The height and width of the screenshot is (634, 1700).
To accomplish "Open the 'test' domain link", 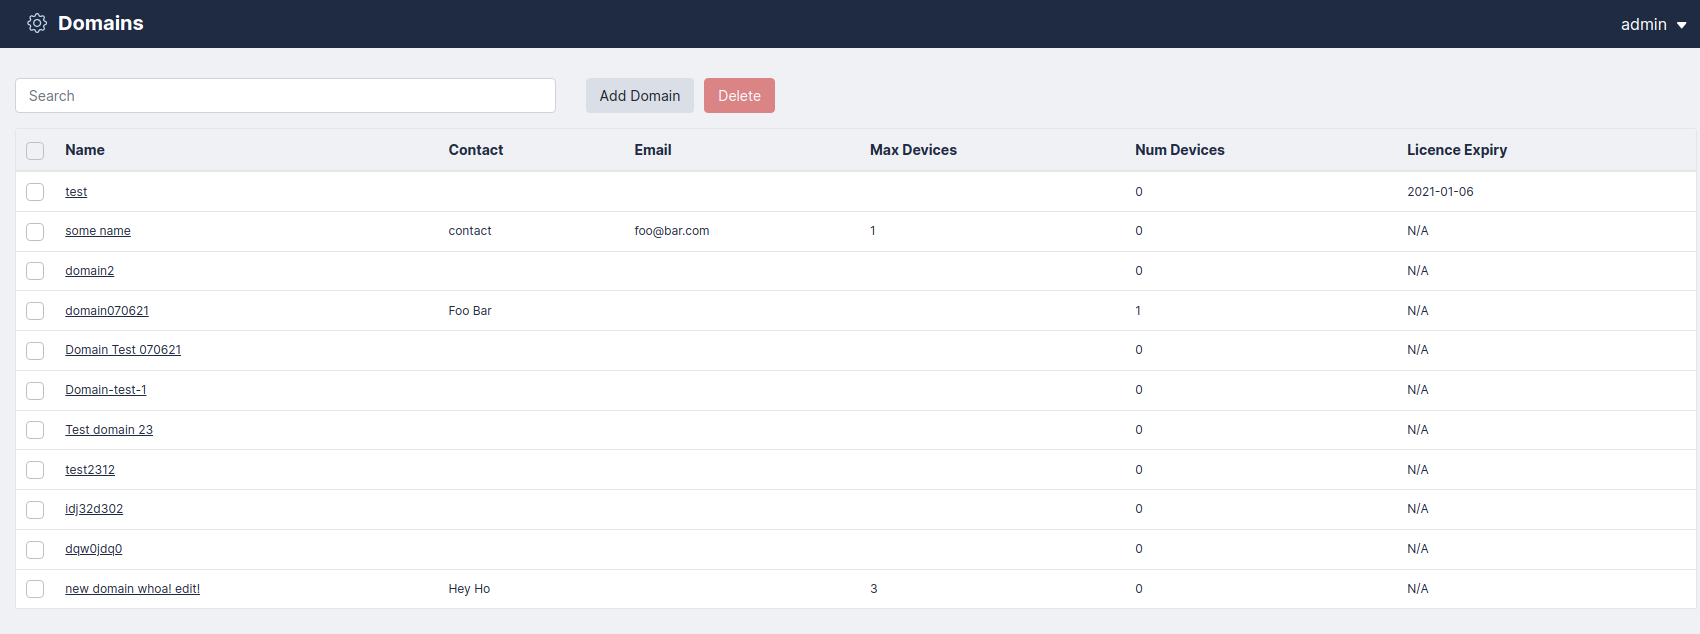I will click(x=76, y=192).
